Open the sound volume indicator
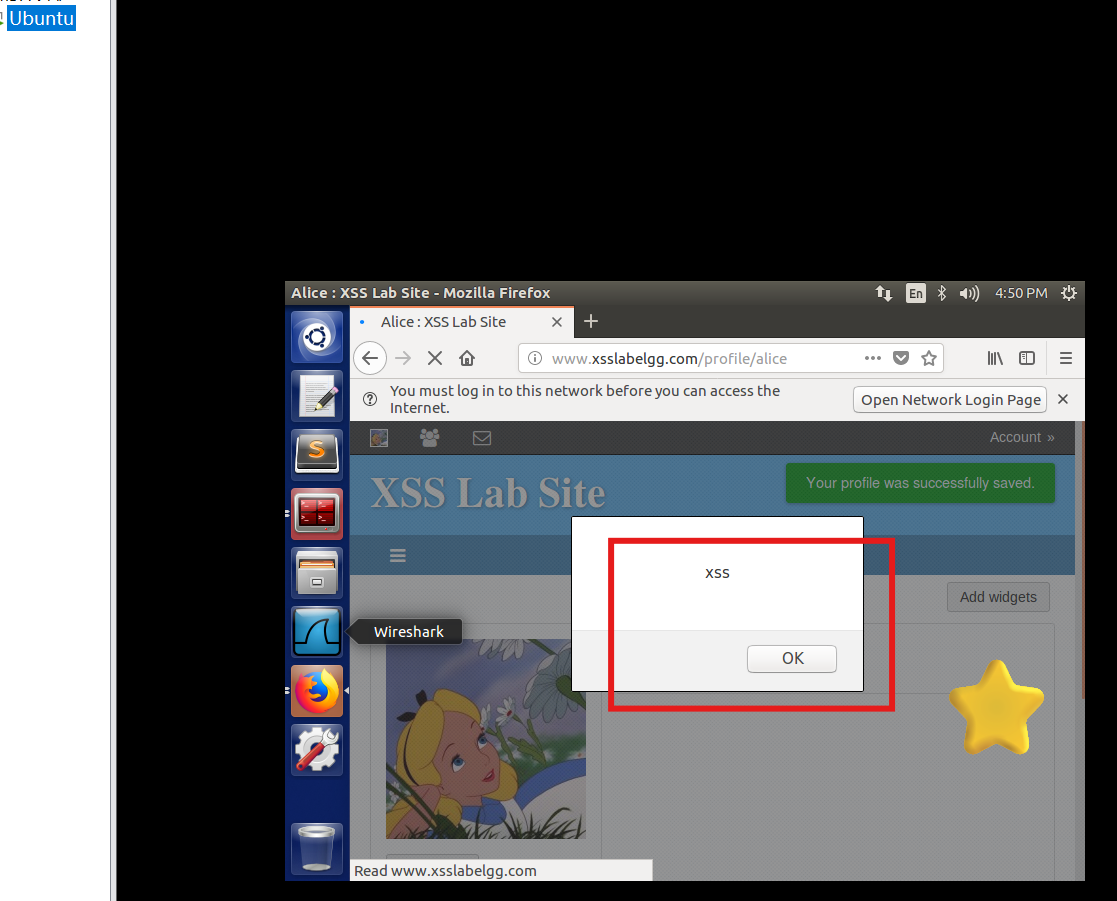Image resolution: width=1117 pixels, height=901 pixels. tap(969, 293)
